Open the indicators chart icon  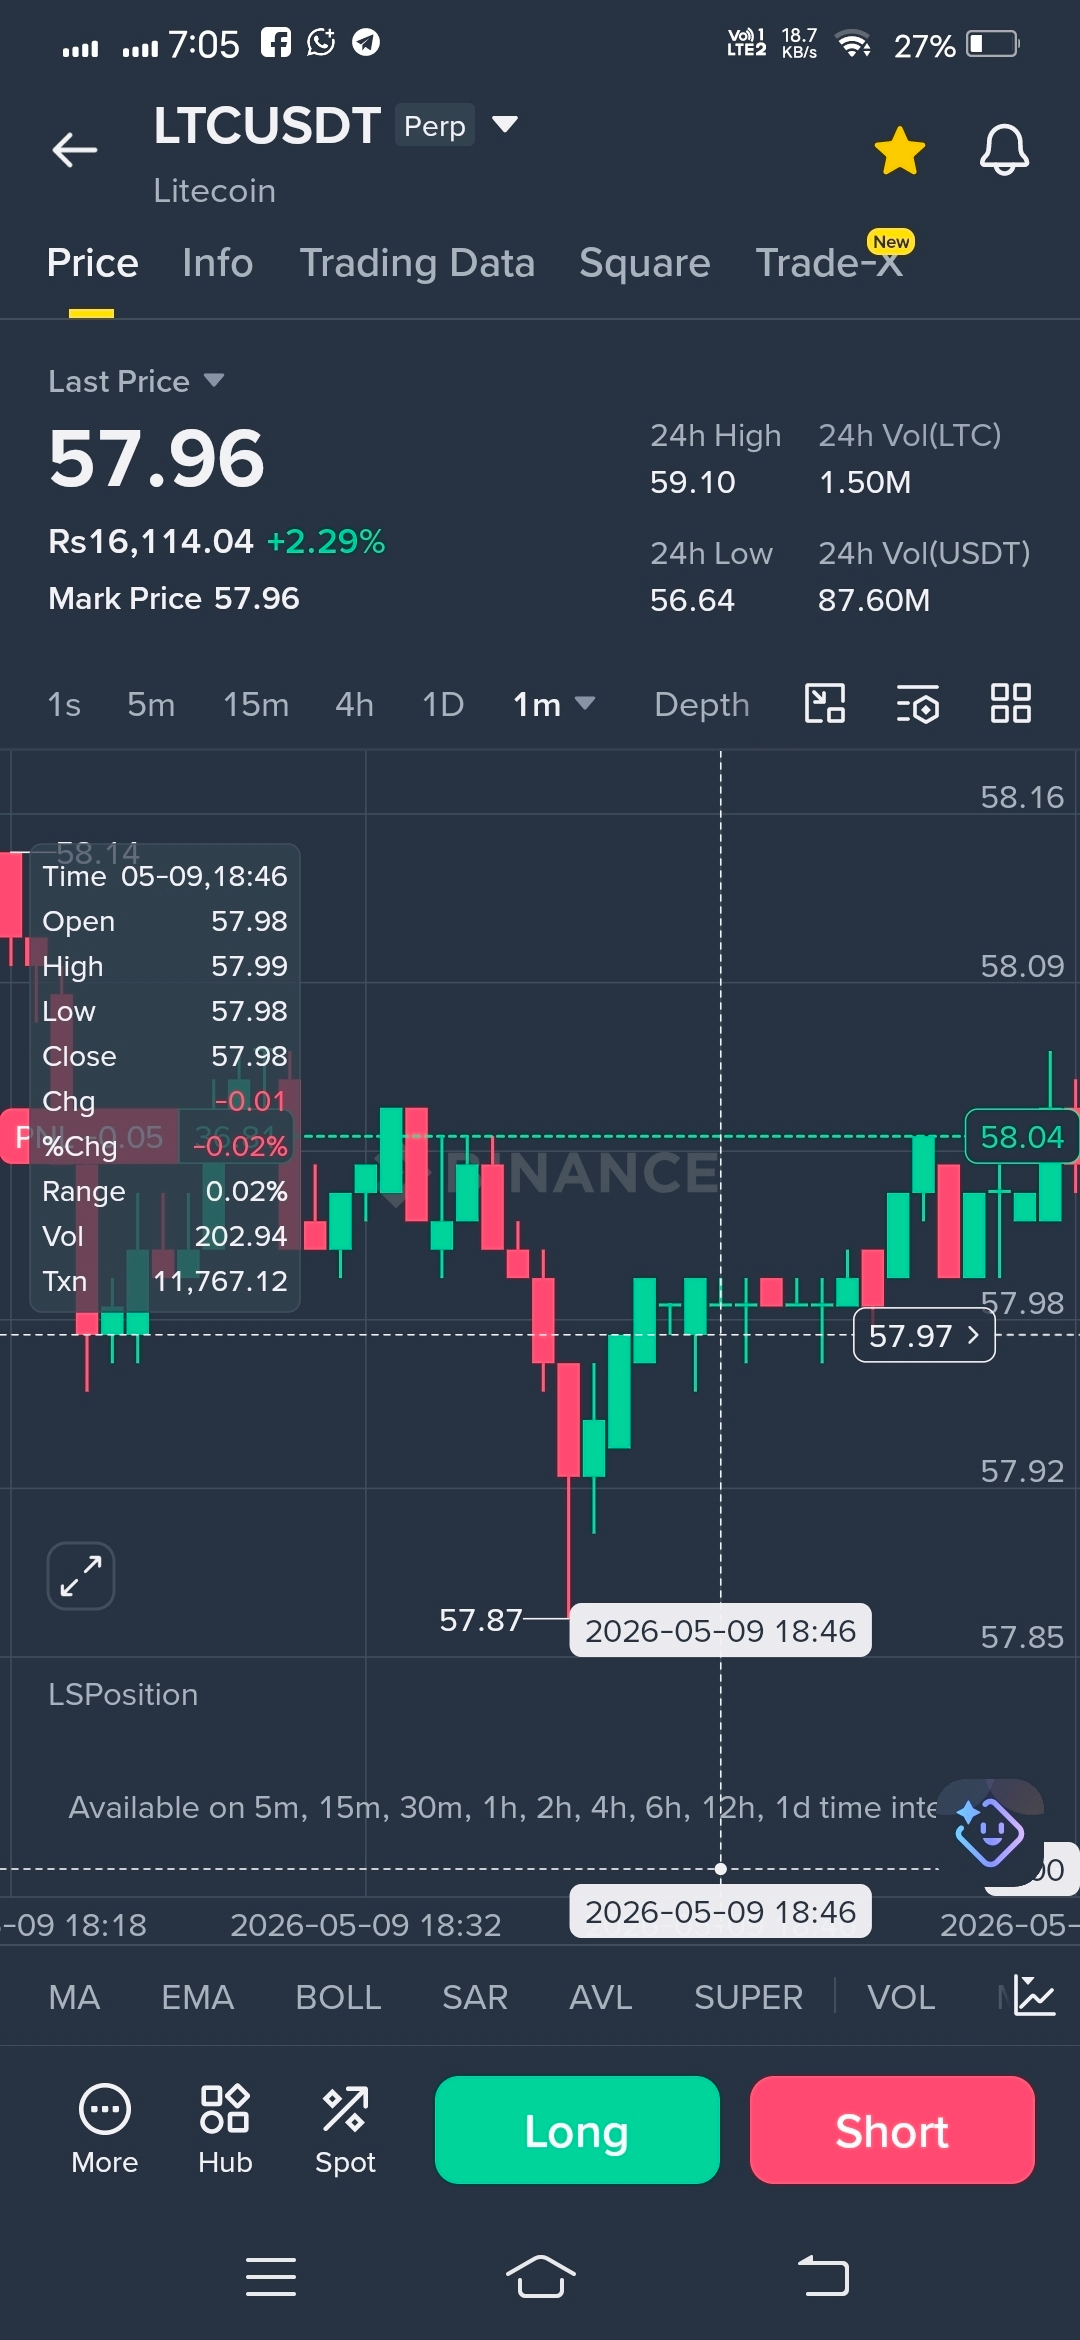1034,1996
